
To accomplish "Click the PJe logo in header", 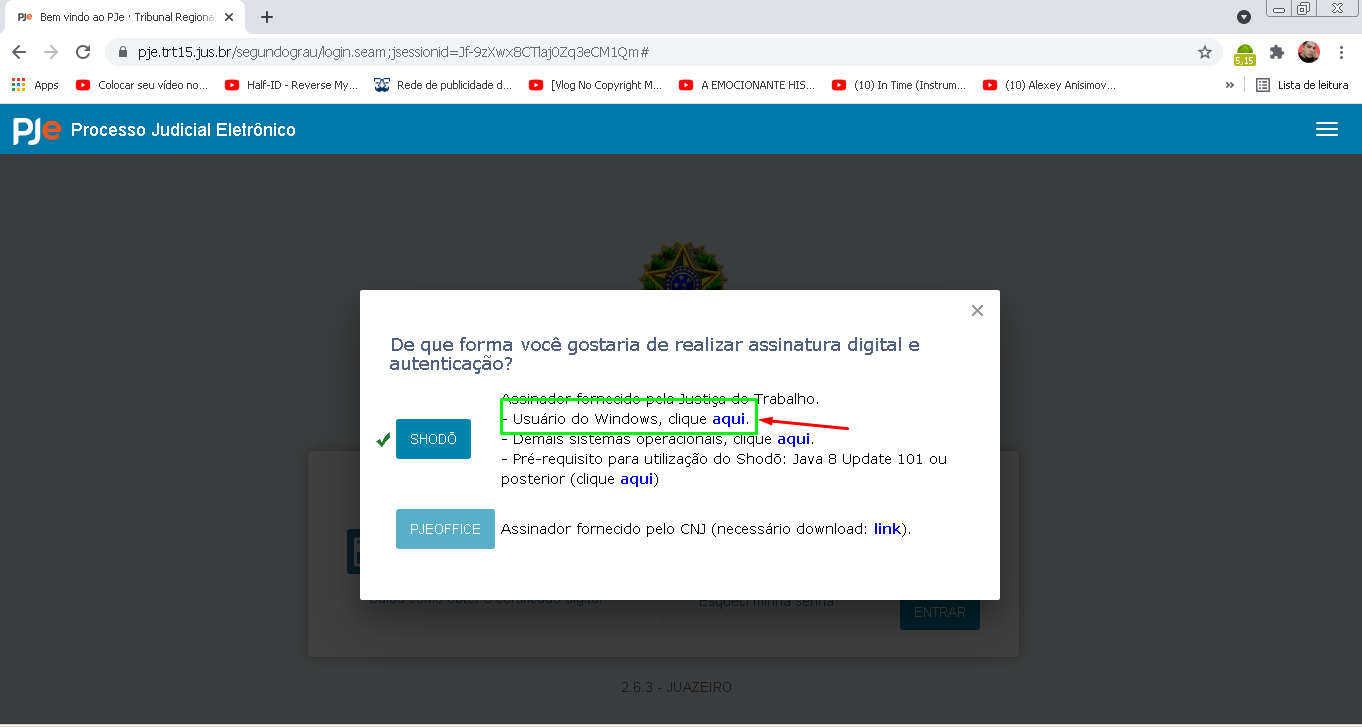I will click(x=37, y=130).
